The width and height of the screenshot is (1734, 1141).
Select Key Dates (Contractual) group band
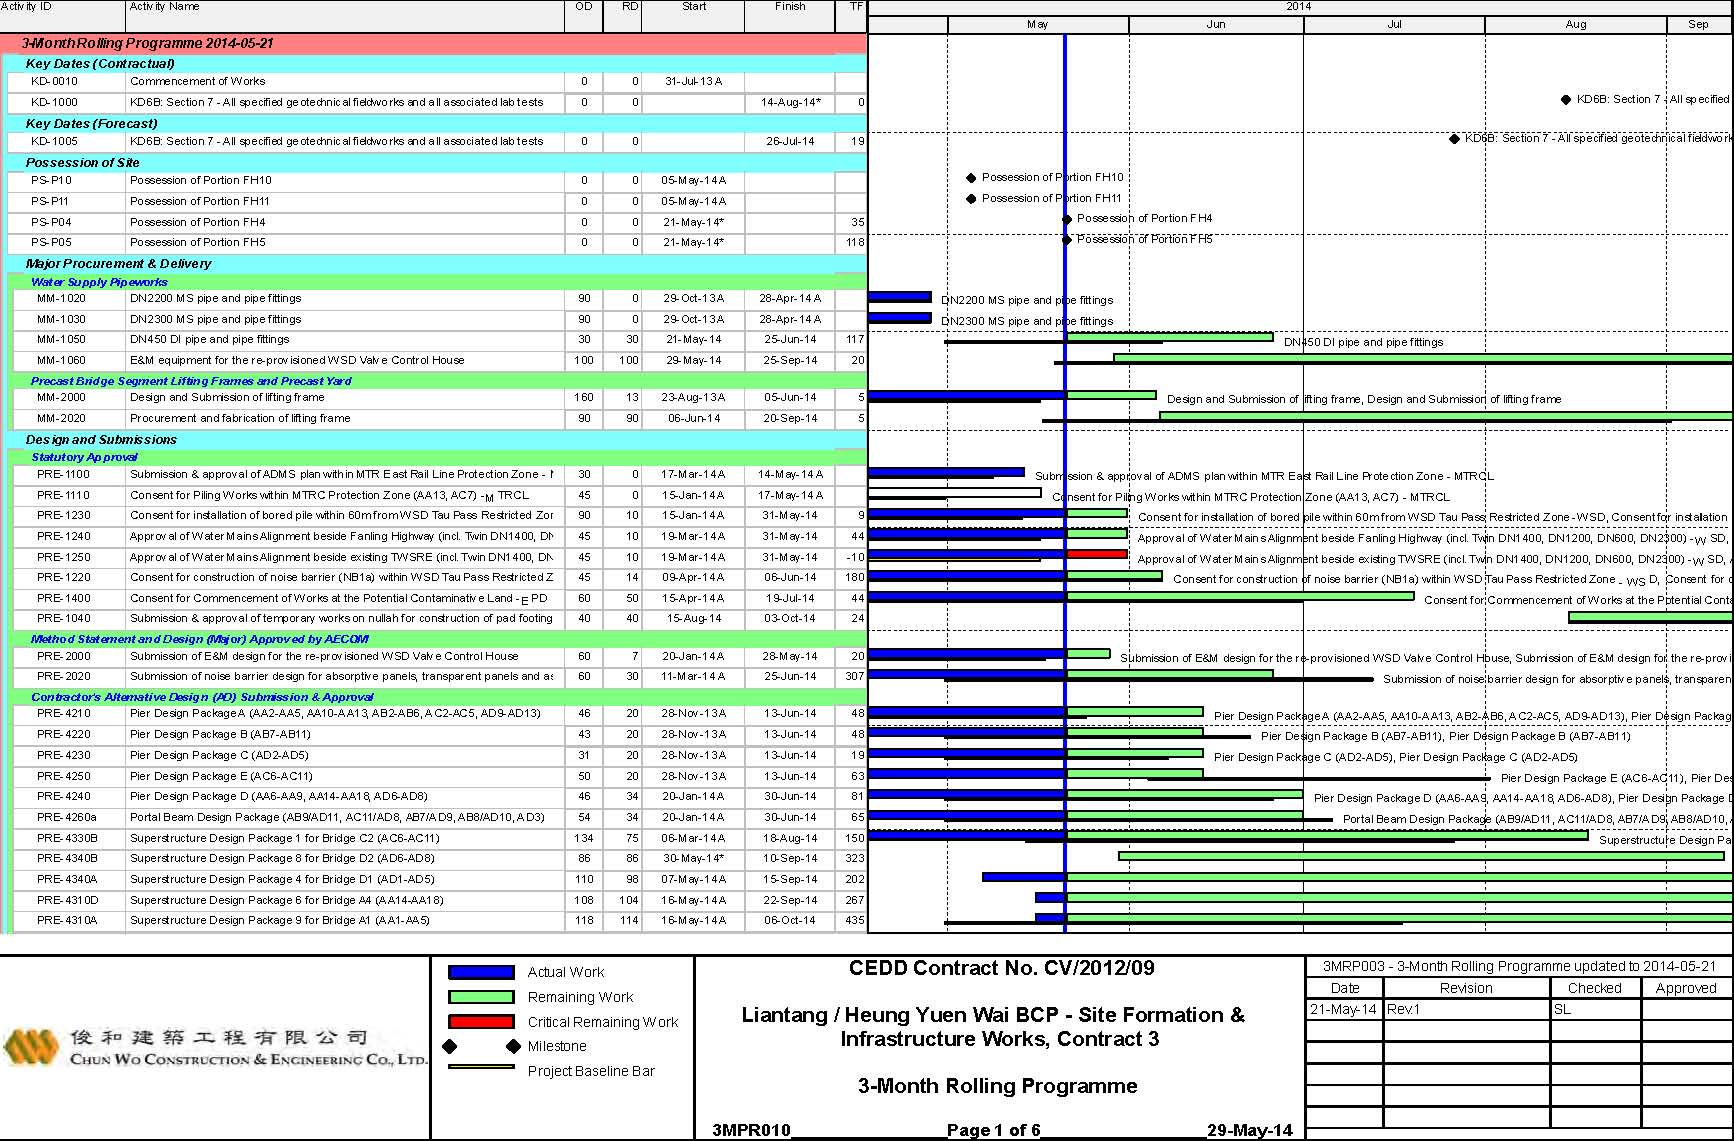(x=437, y=63)
